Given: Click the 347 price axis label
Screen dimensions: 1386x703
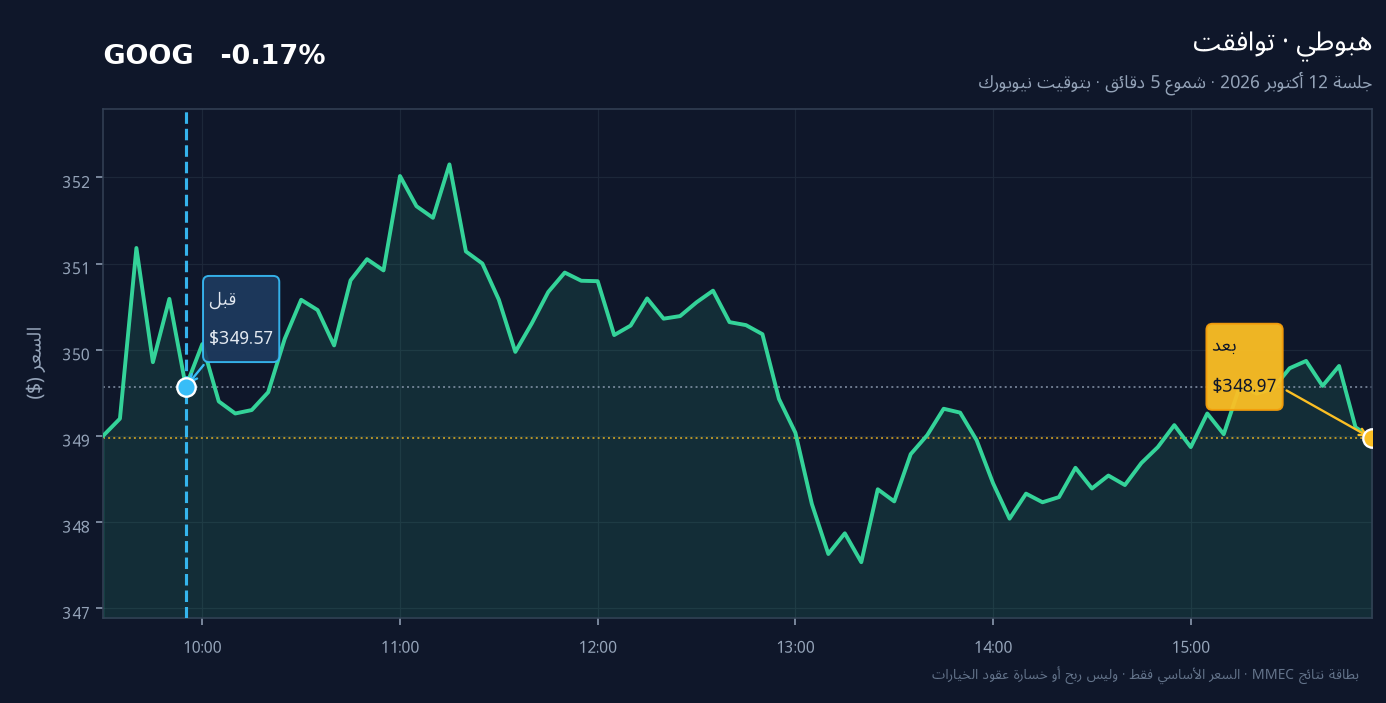Looking at the screenshot, I should point(78,611).
